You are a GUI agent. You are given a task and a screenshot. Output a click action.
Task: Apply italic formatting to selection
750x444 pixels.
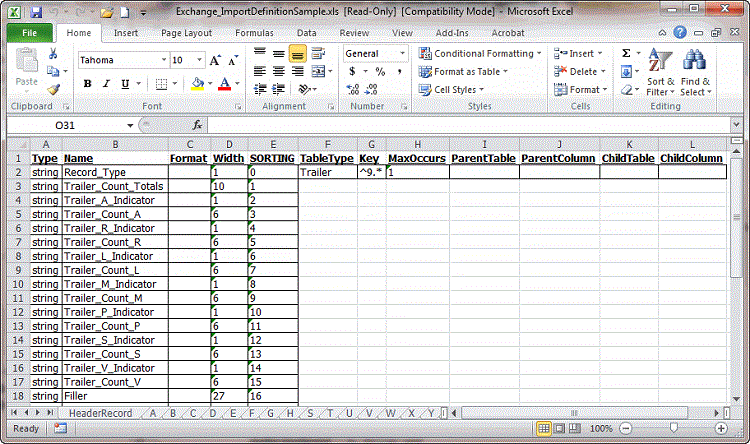coord(103,84)
